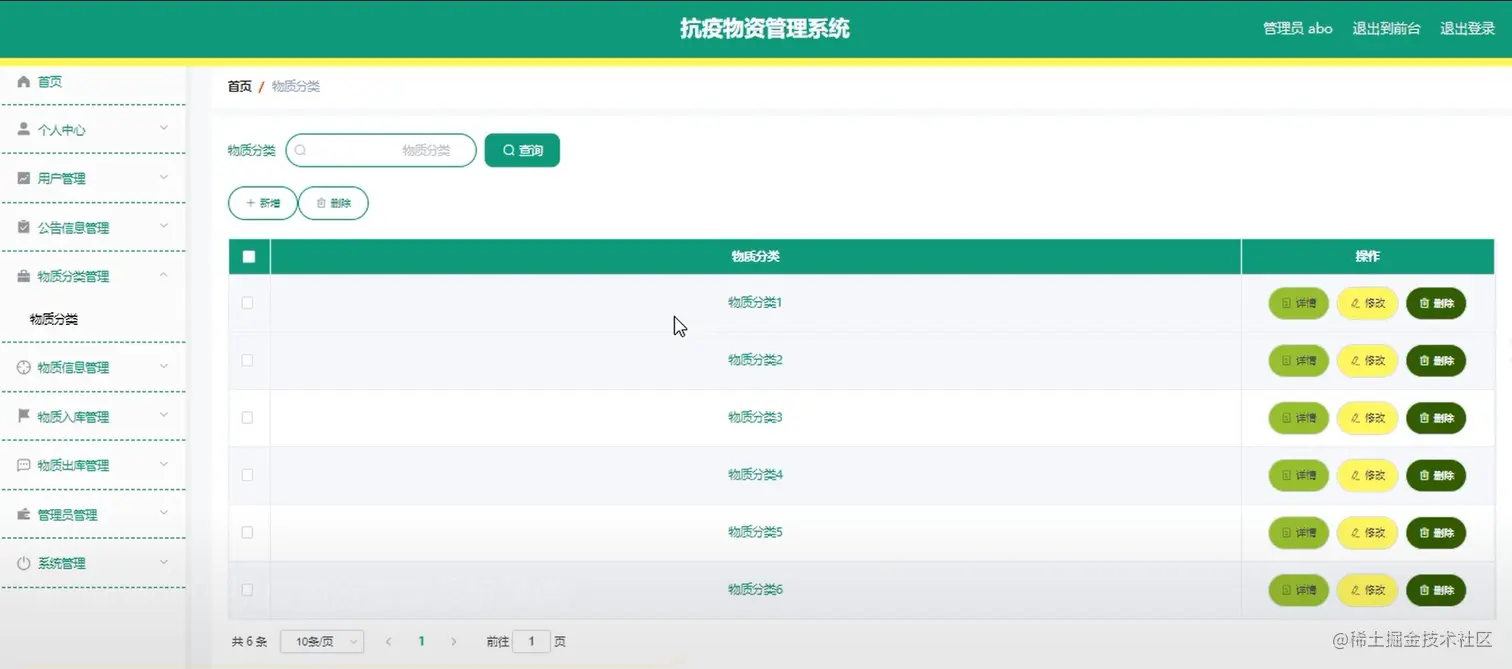Select the 管理员管理 sidebar icon

[22, 514]
